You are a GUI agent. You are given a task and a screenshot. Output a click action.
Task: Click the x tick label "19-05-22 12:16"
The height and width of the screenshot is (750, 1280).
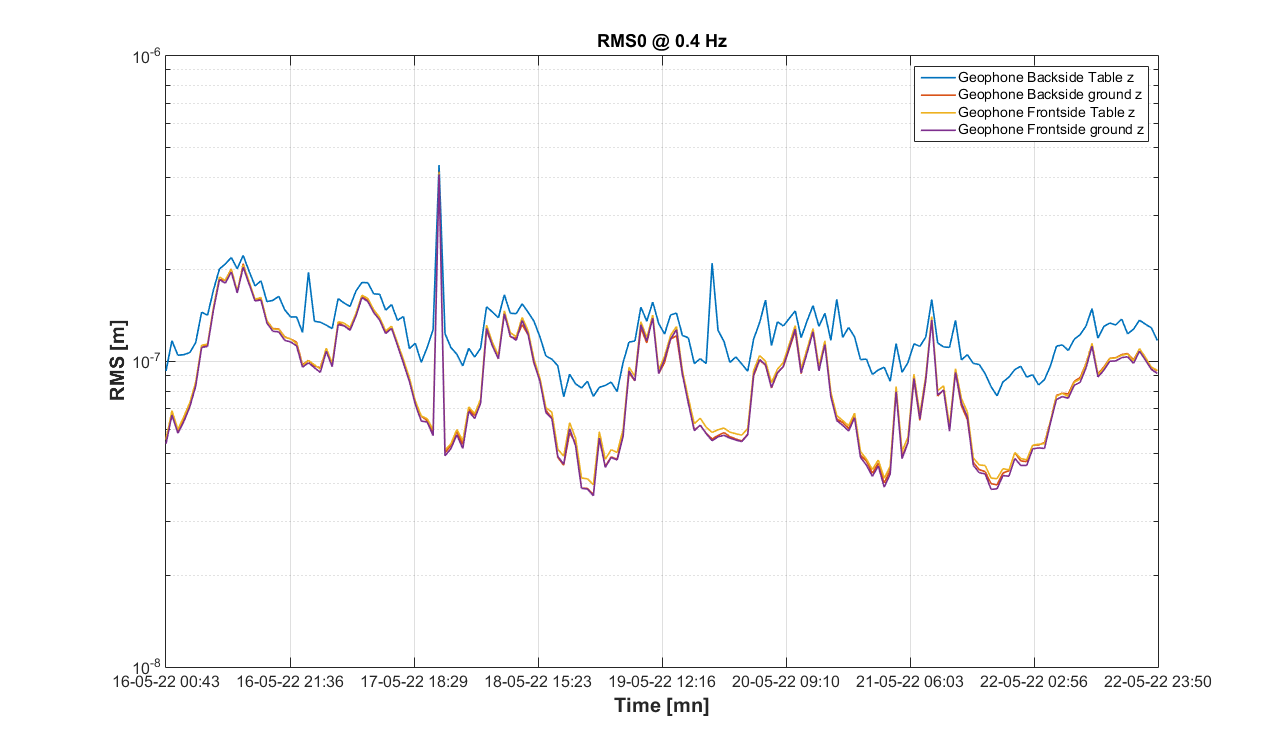(x=662, y=682)
